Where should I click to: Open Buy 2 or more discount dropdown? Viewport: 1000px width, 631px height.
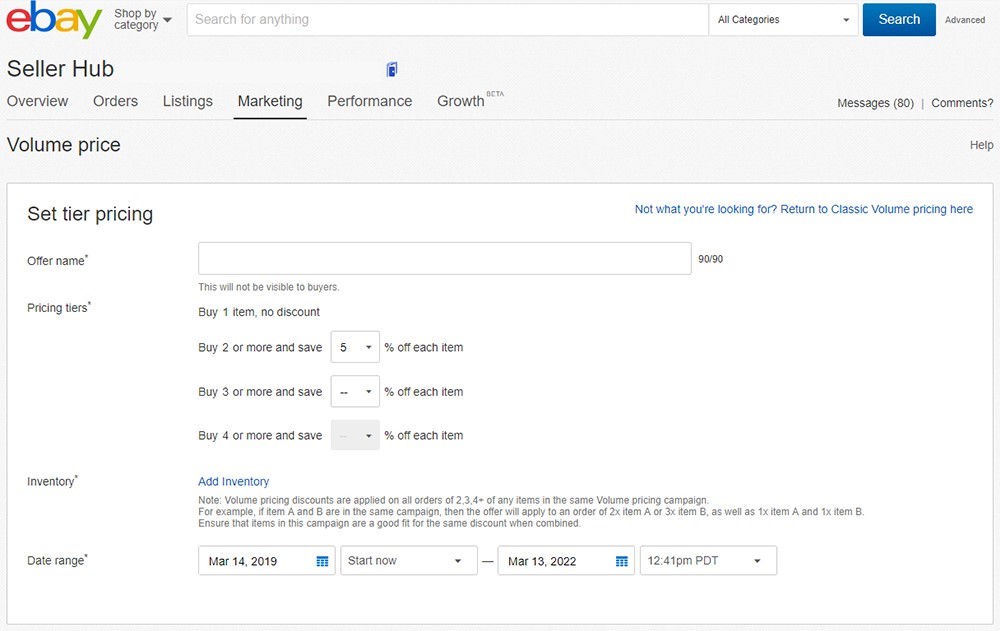pyautogui.click(x=354, y=348)
